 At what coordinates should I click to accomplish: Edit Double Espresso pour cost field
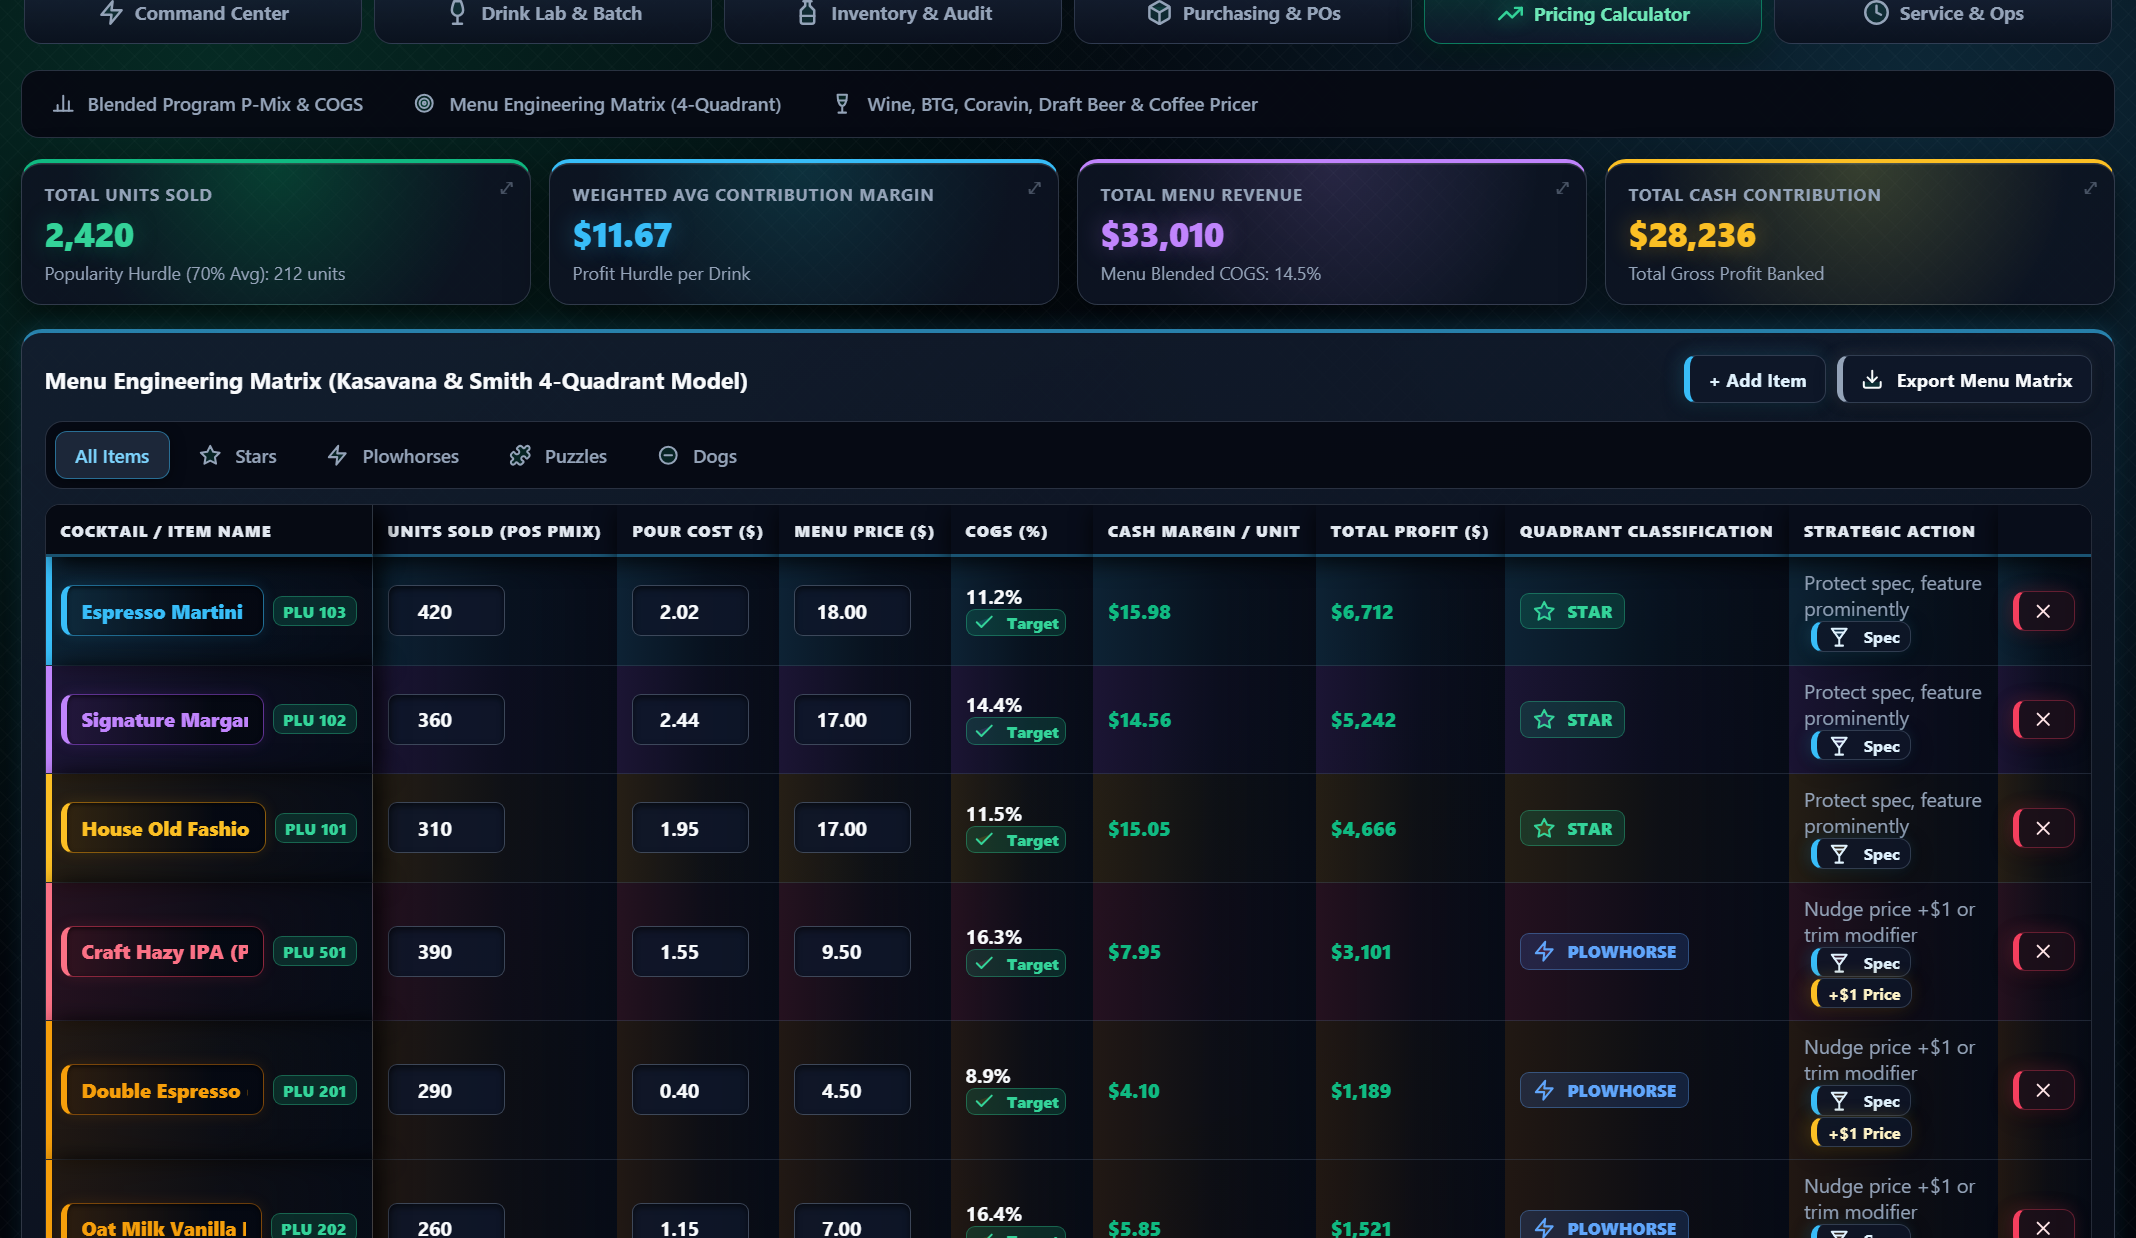click(x=690, y=1090)
